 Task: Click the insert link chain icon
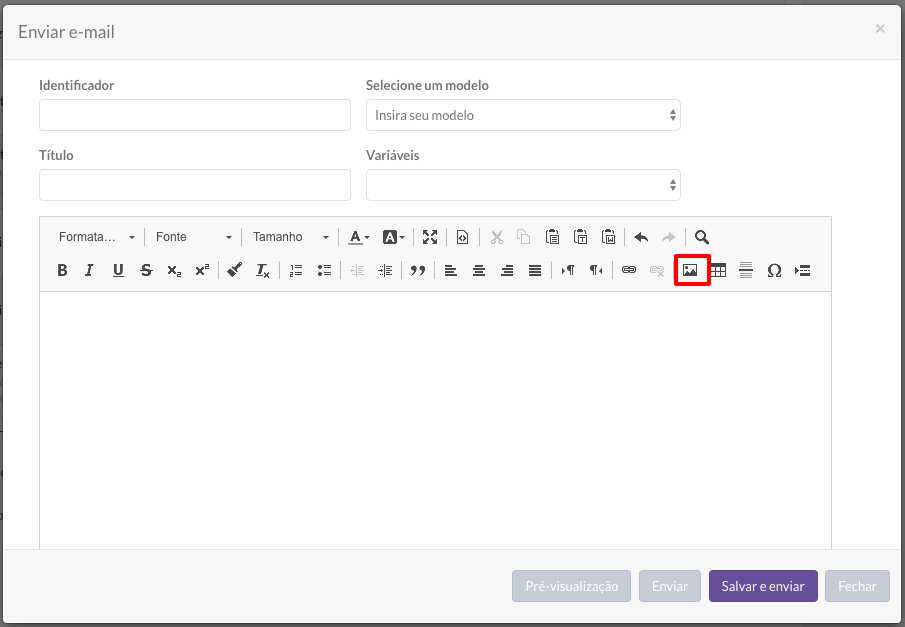click(x=629, y=270)
